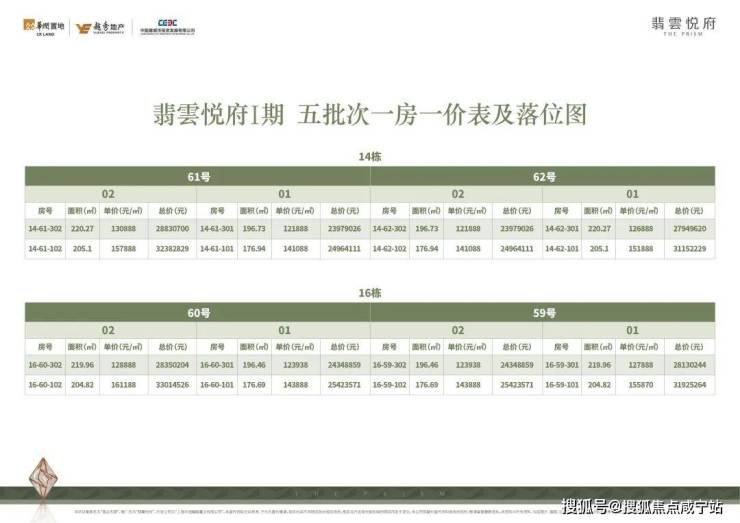The width and height of the screenshot is (740, 523).
Task: Click unit price 130888
Action: (x=123, y=228)
